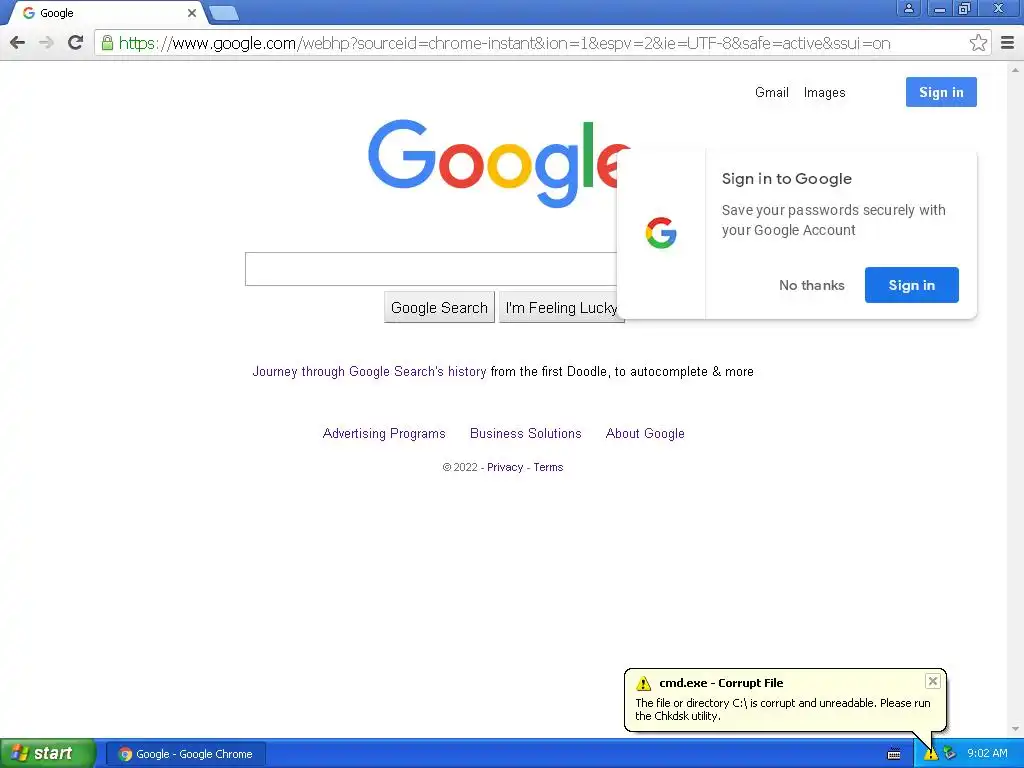
Task: Click the Google G logo in sign-in popup
Action: coord(661,233)
